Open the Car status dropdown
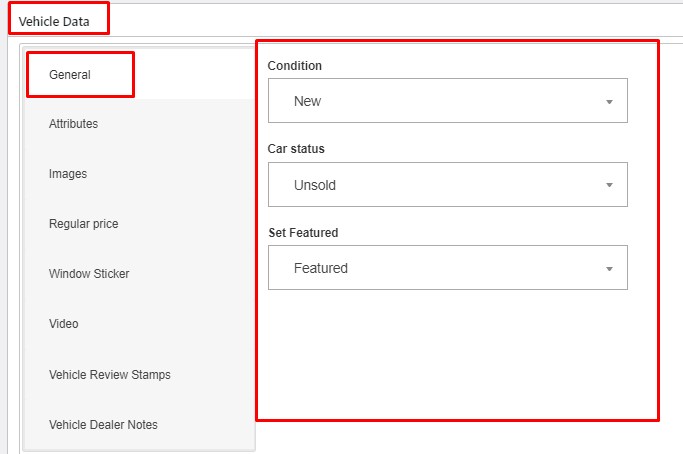Image resolution: width=683 pixels, height=454 pixels. click(x=447, y=185)
